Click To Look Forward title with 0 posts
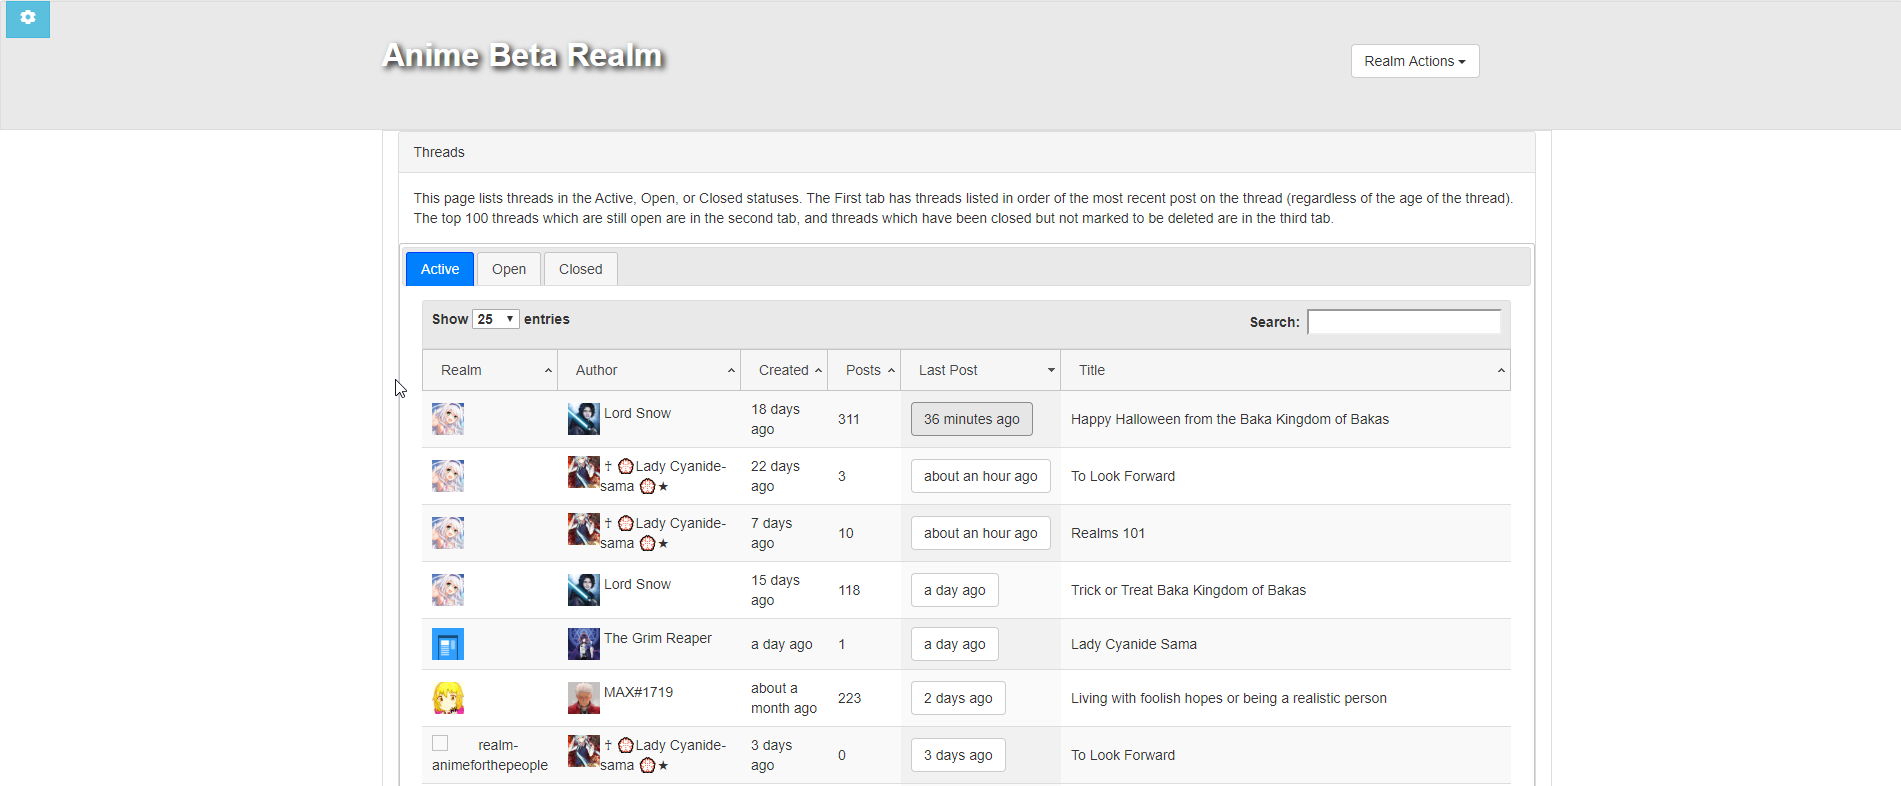Image resolution: width=1901 pixels, height=786 pixels. (x=1123, y=755)
